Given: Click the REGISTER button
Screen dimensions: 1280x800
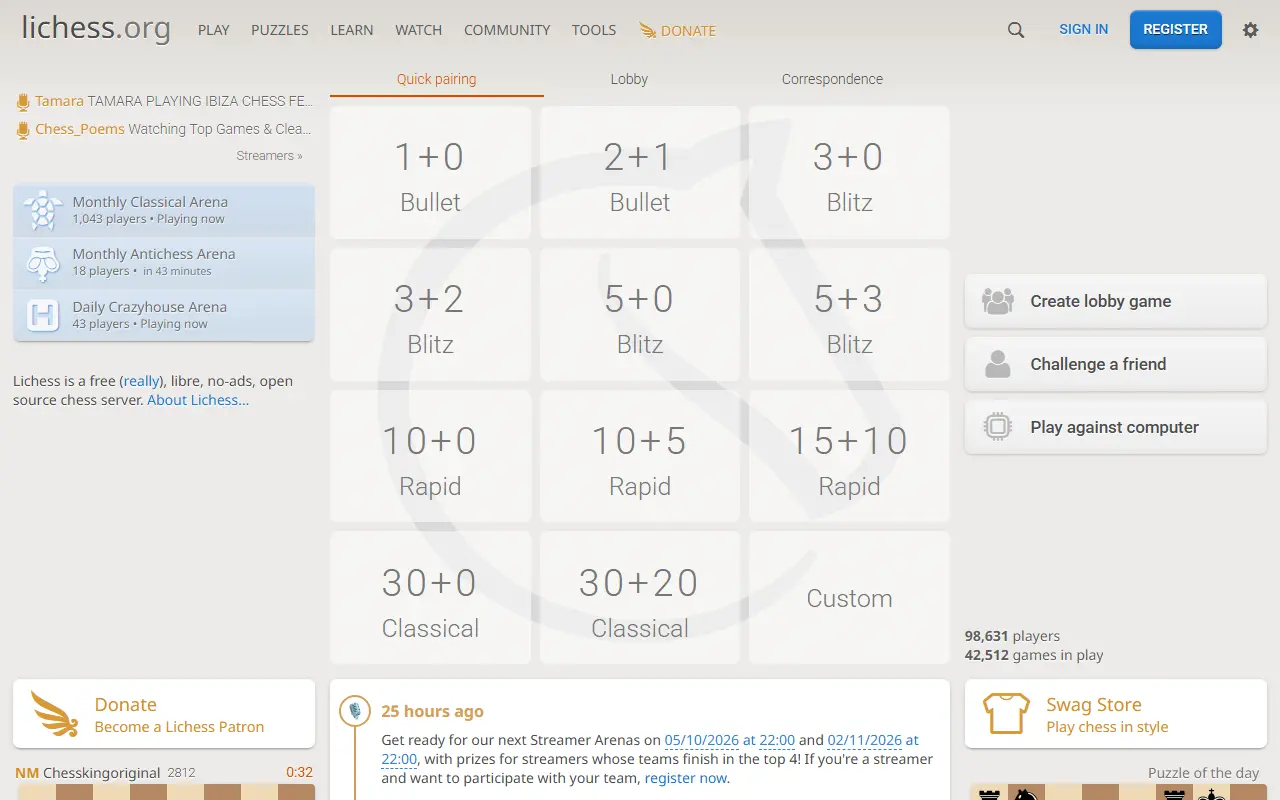Looking at the screenshot, I should coord(1176,30).
